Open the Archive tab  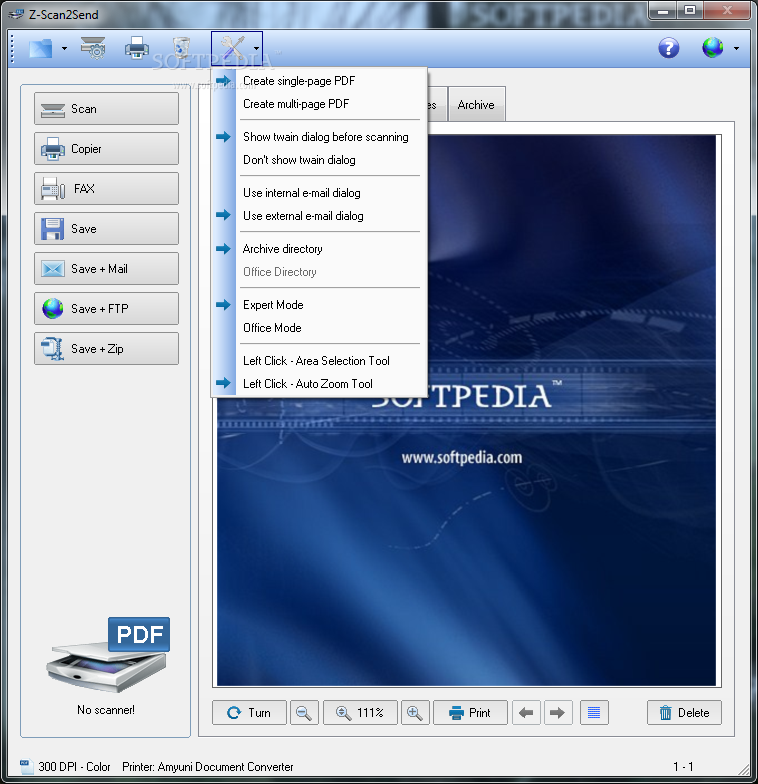[476, 104]
